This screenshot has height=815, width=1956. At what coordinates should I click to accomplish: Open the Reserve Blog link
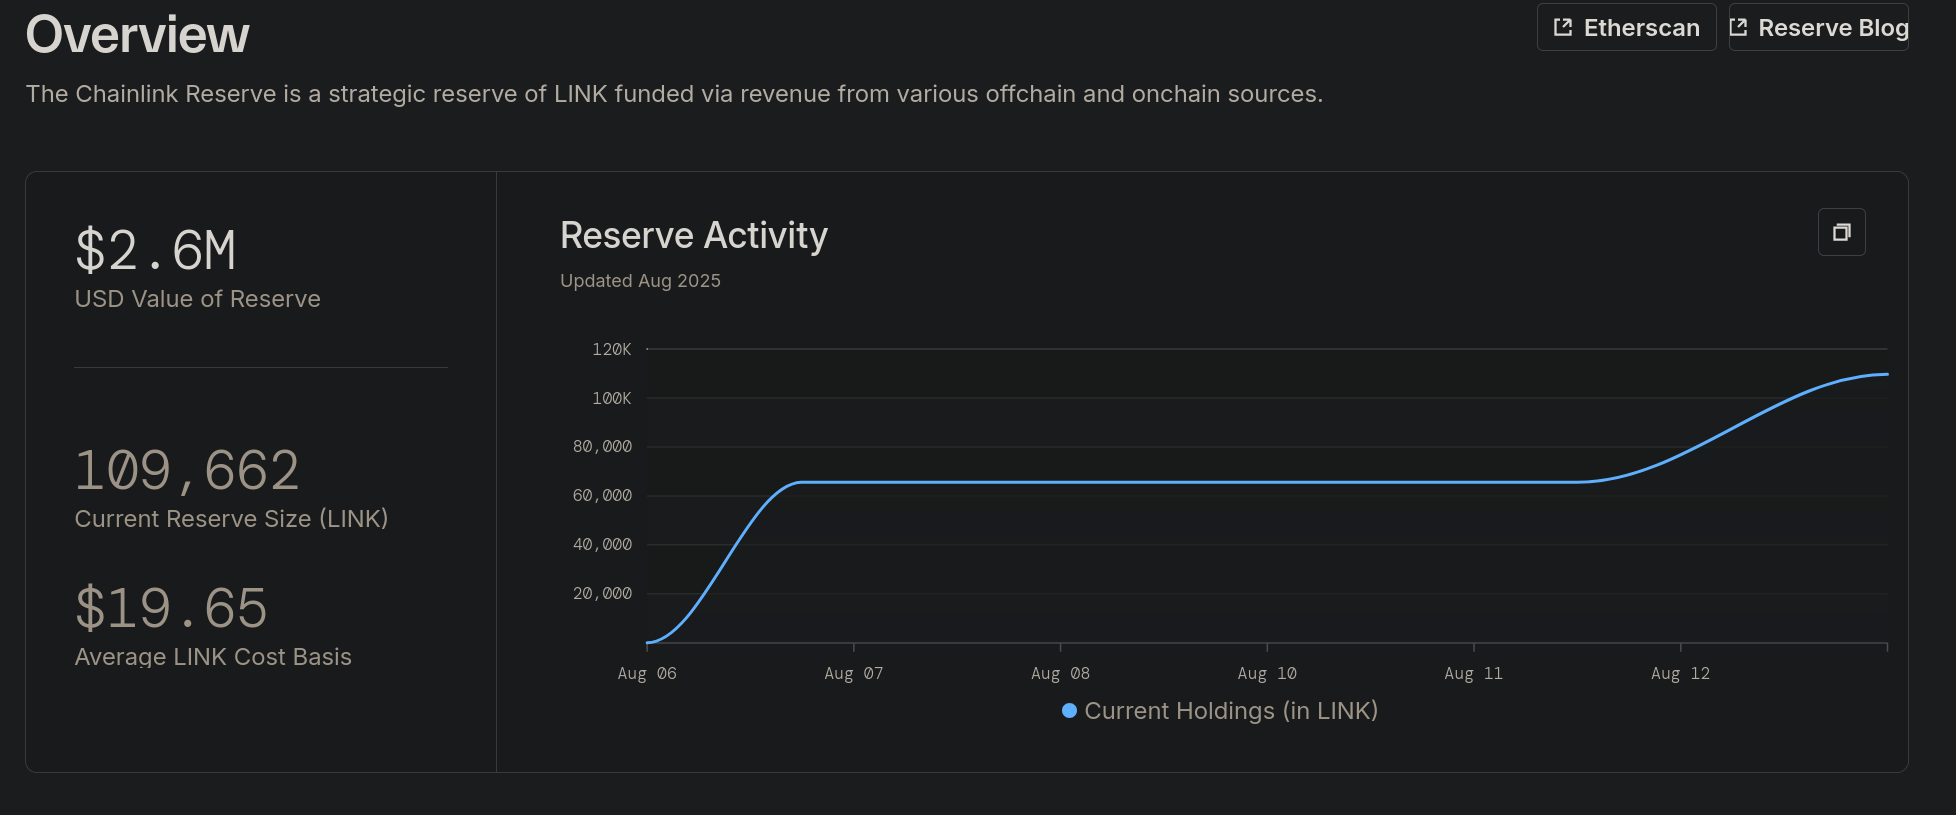pyautogui.click(x=1819, y=27)
